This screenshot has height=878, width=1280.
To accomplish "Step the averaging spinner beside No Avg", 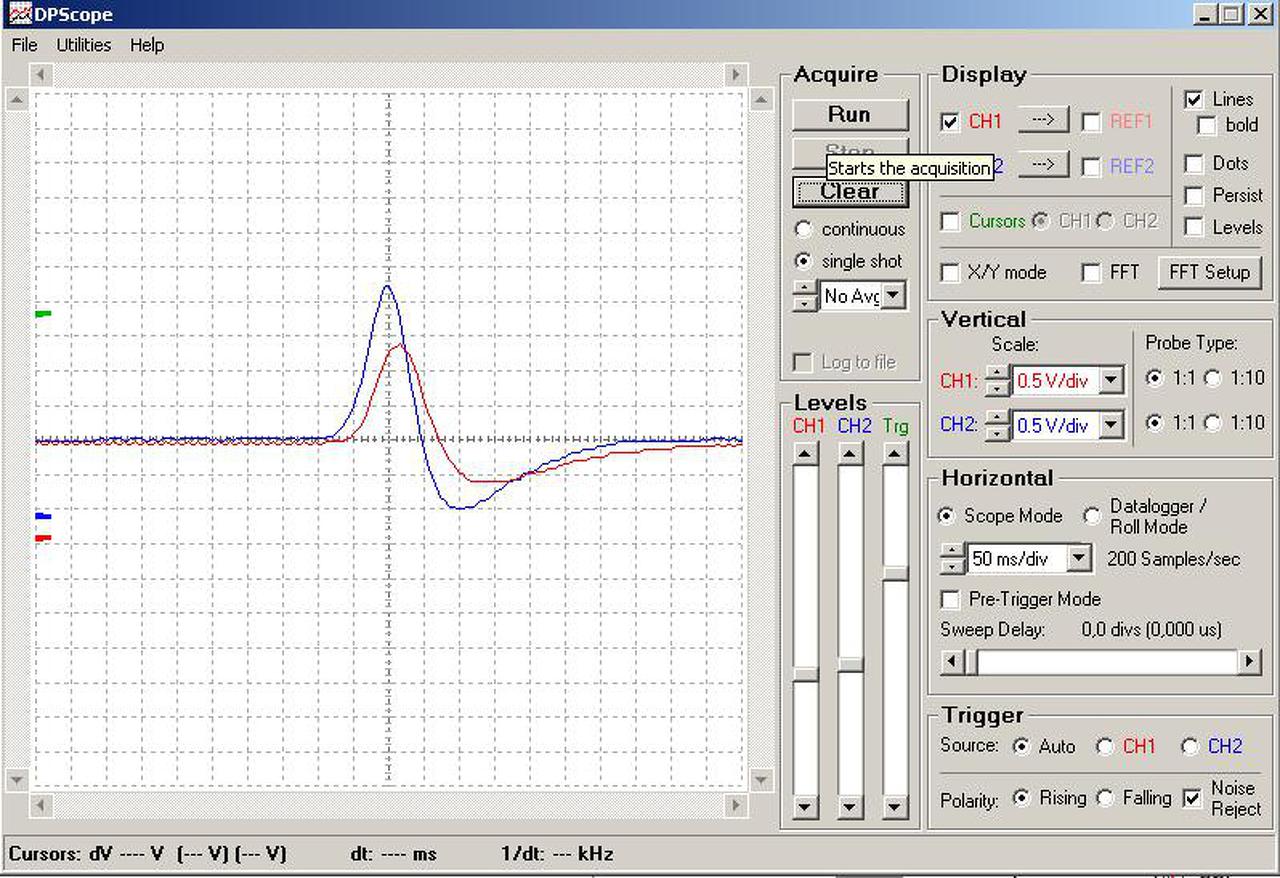I will pyautogui.click(x=805, y=296).
